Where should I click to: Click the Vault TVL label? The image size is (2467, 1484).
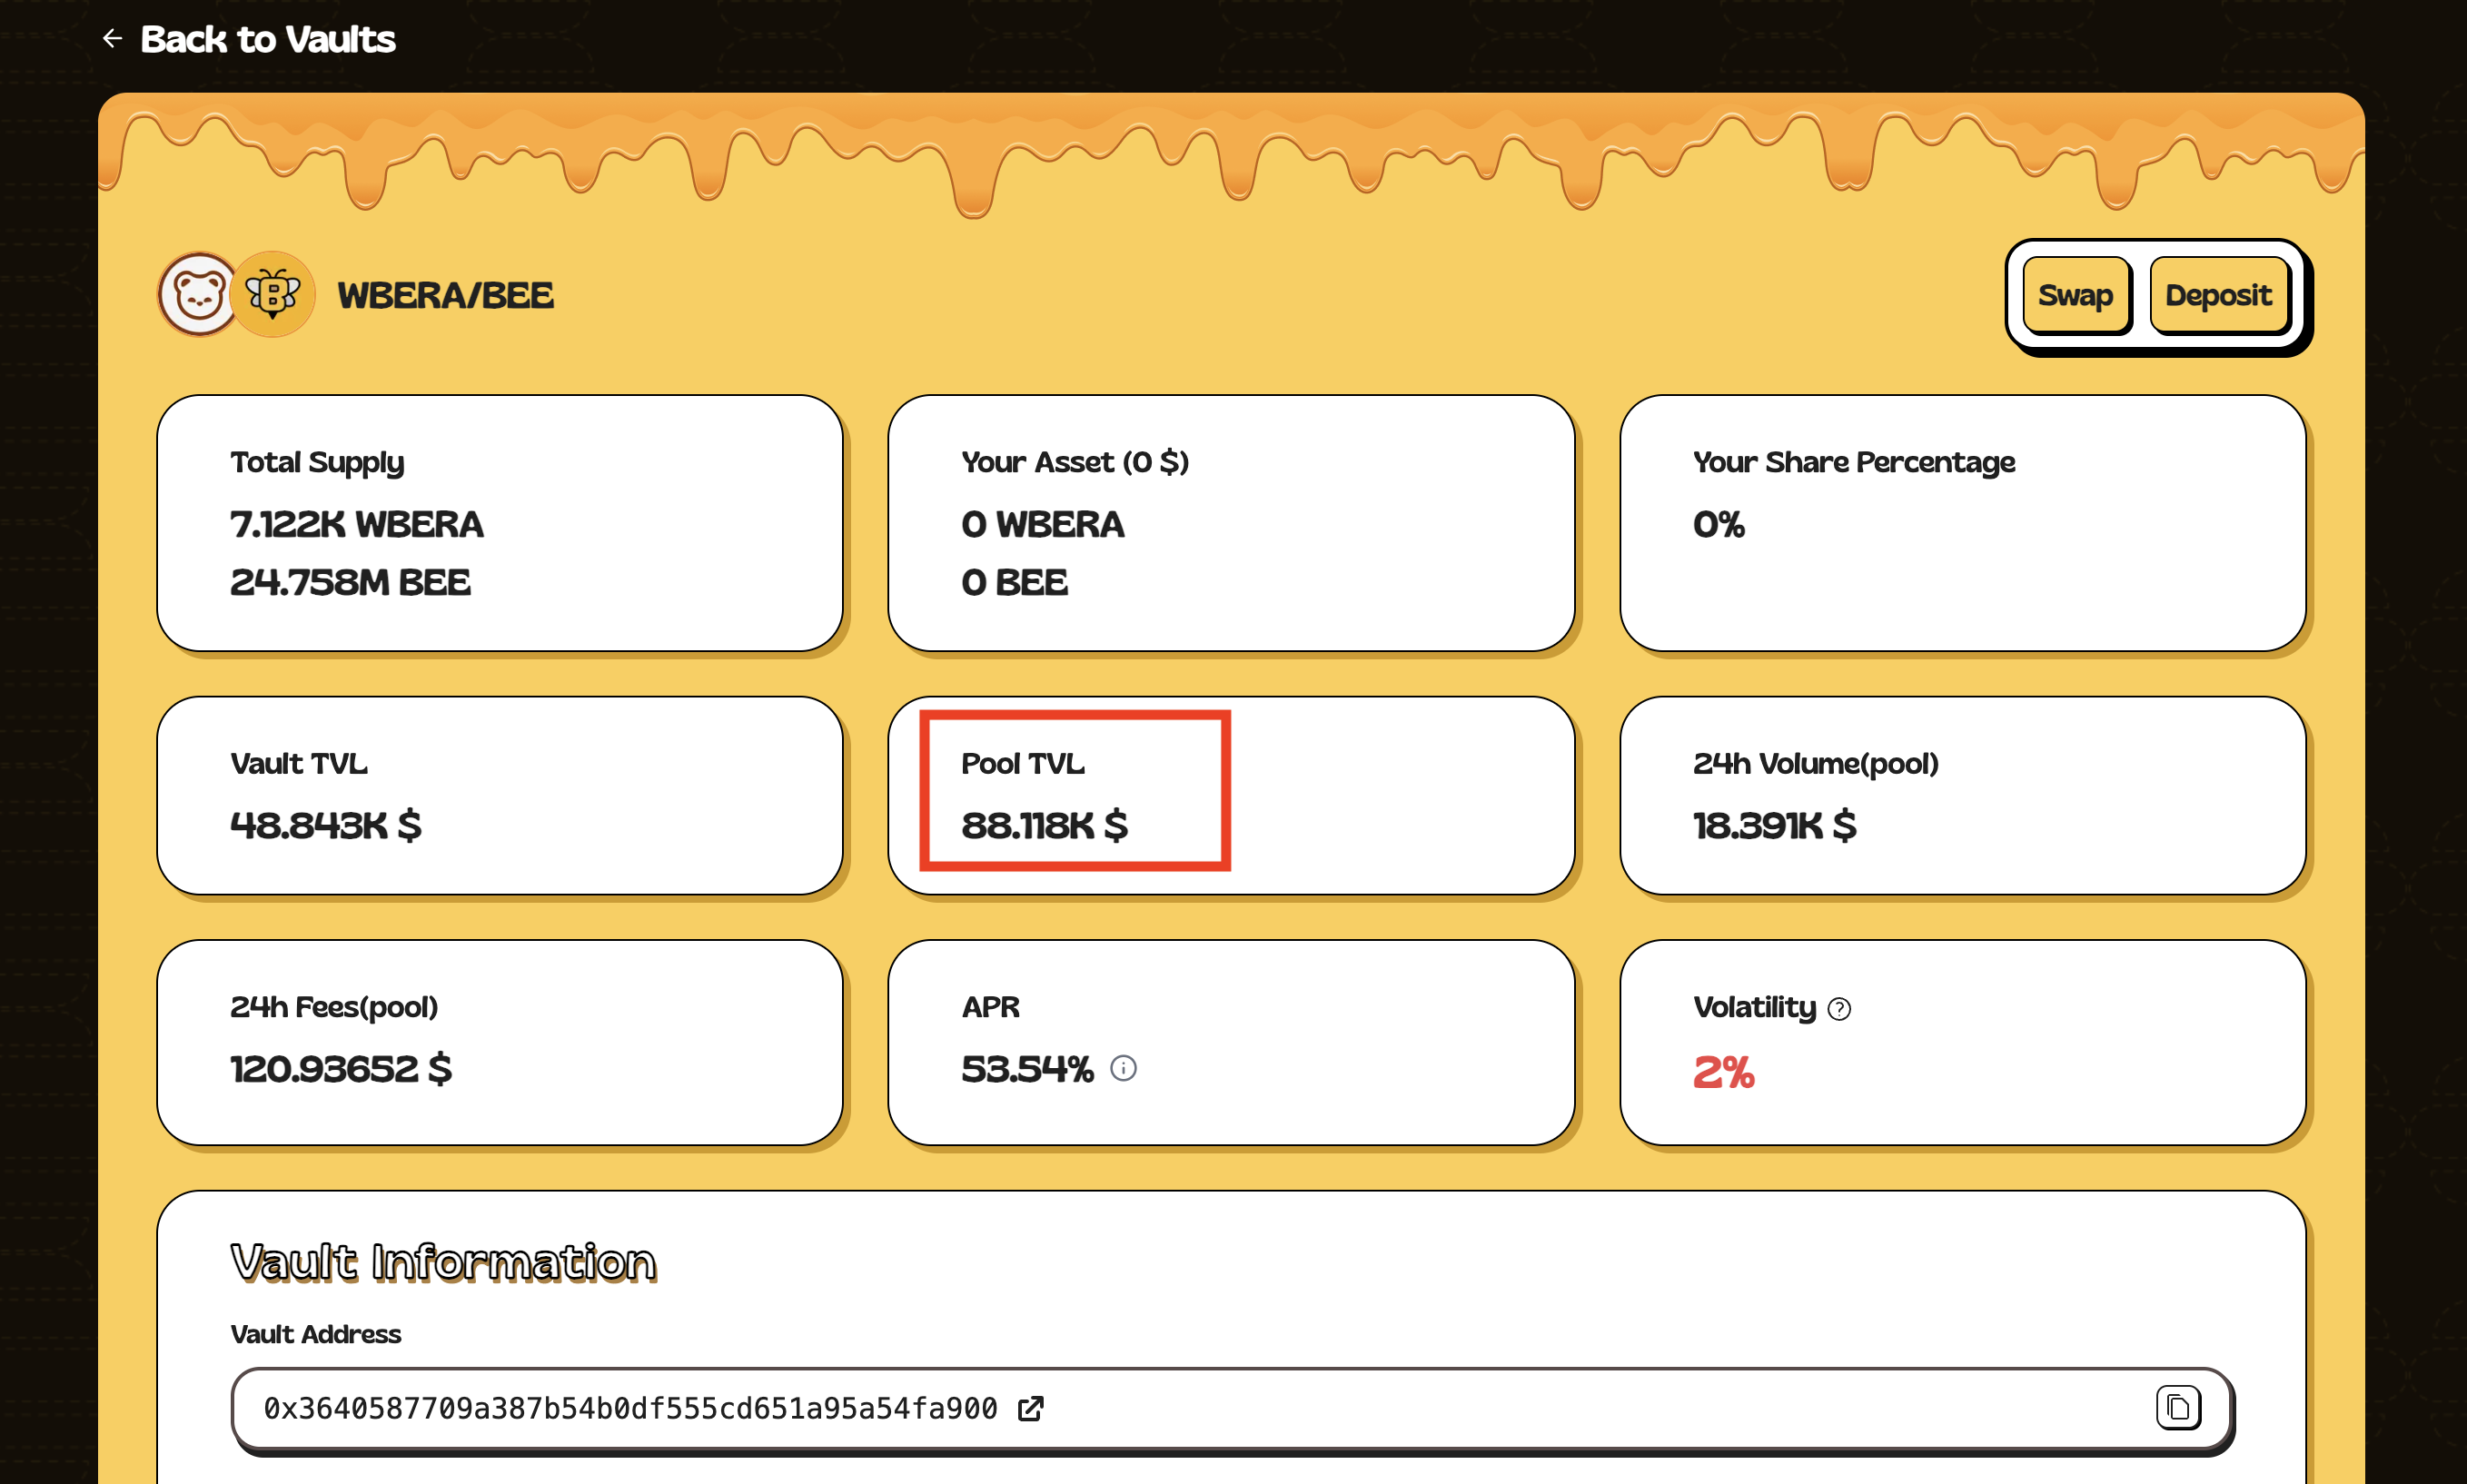pyautogui.click(x=299, y=764)
